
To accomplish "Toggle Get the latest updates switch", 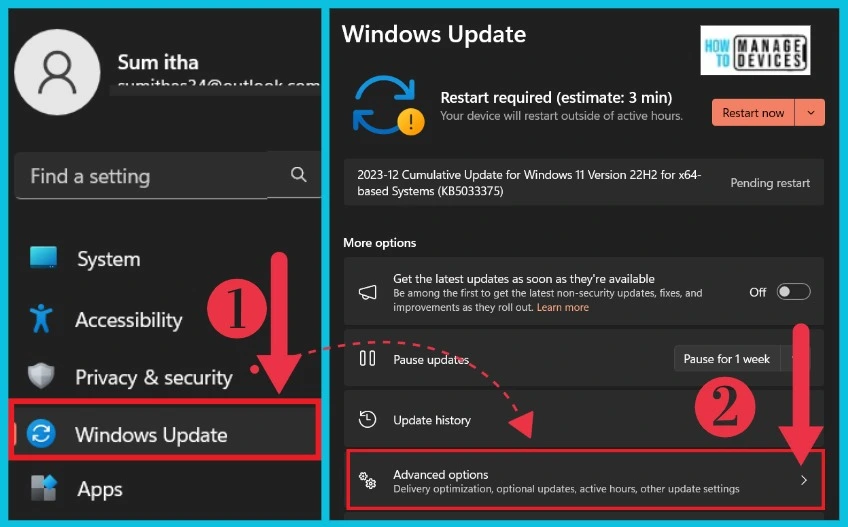I will tap(793, 292).
